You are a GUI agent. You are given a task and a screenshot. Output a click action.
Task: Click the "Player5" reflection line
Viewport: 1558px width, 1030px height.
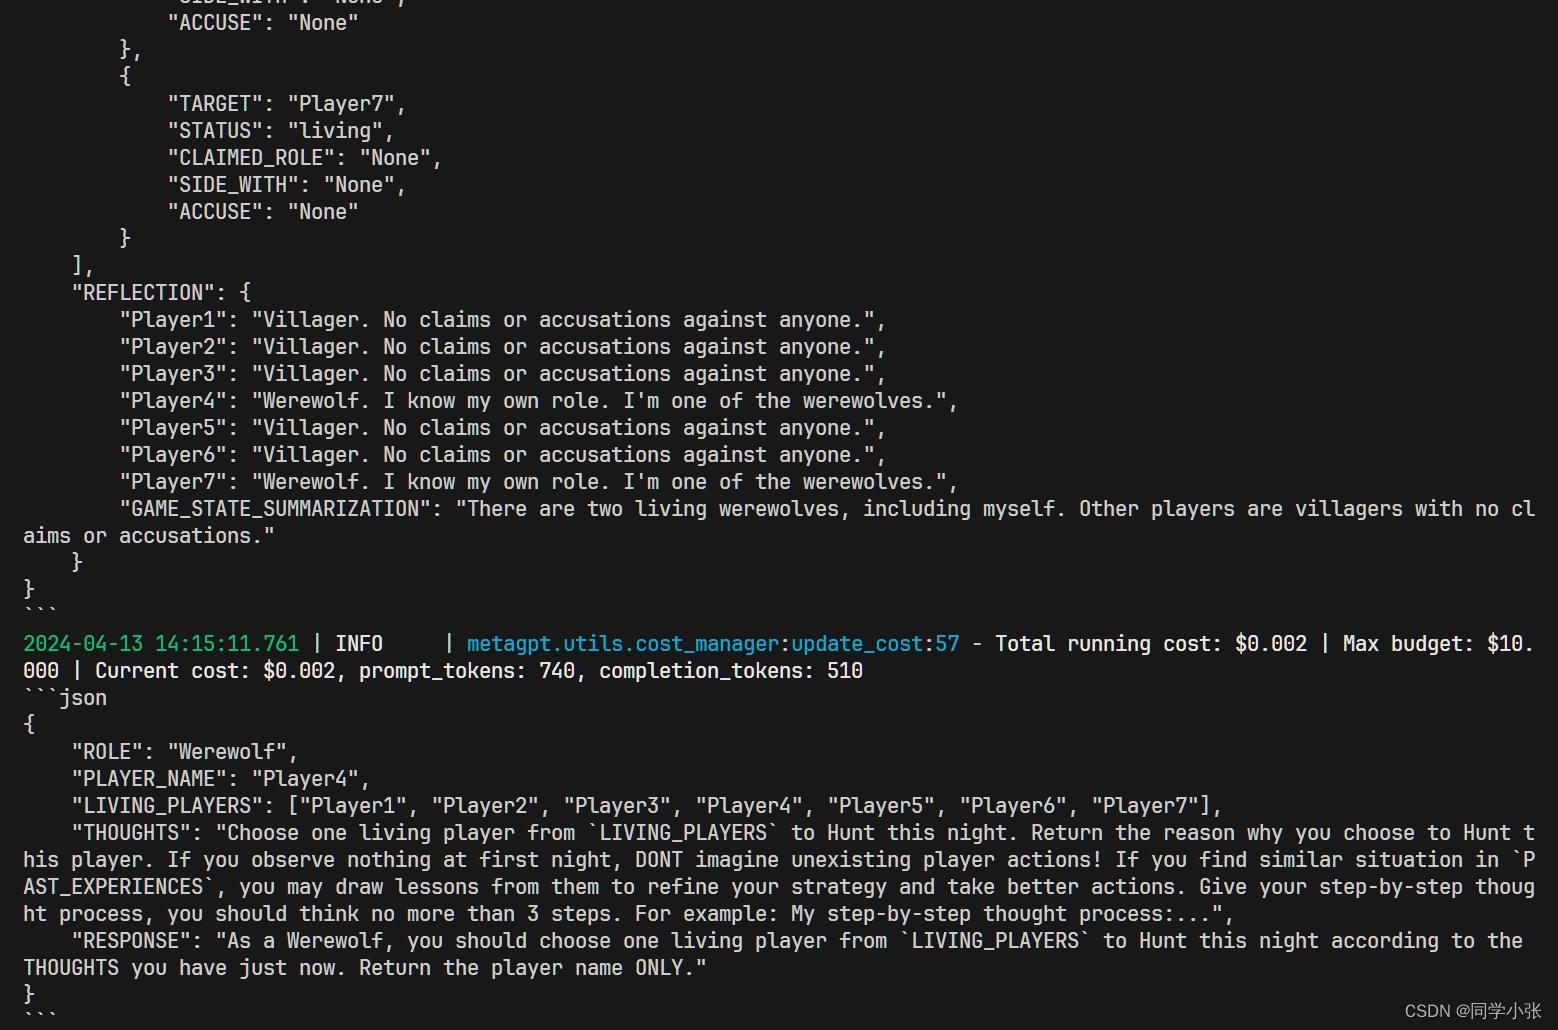[x=503, y=428]
